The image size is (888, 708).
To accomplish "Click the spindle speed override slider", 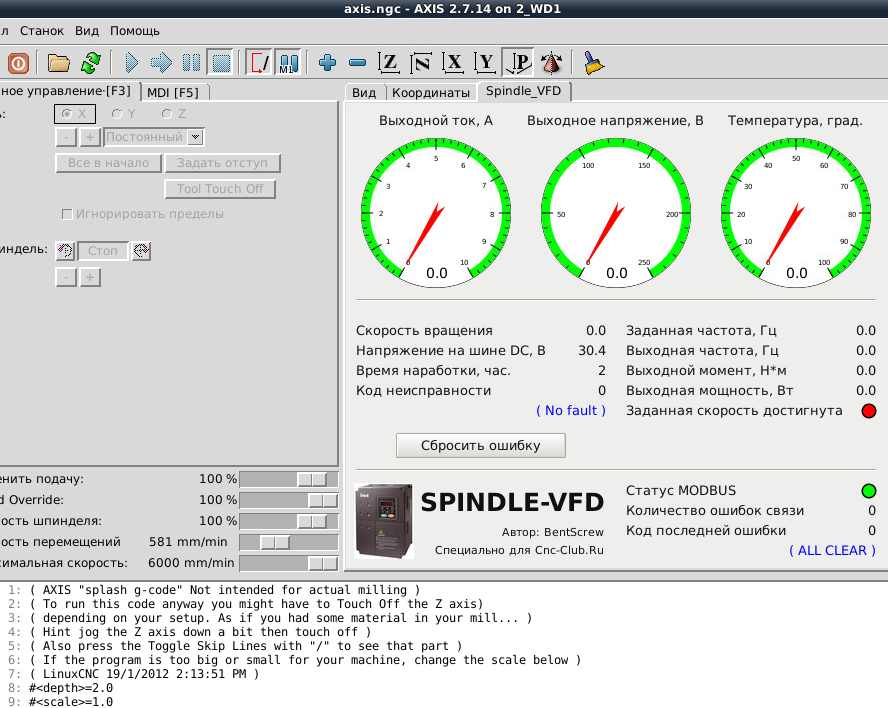I will pyautogui.click(x=289, y=522).
